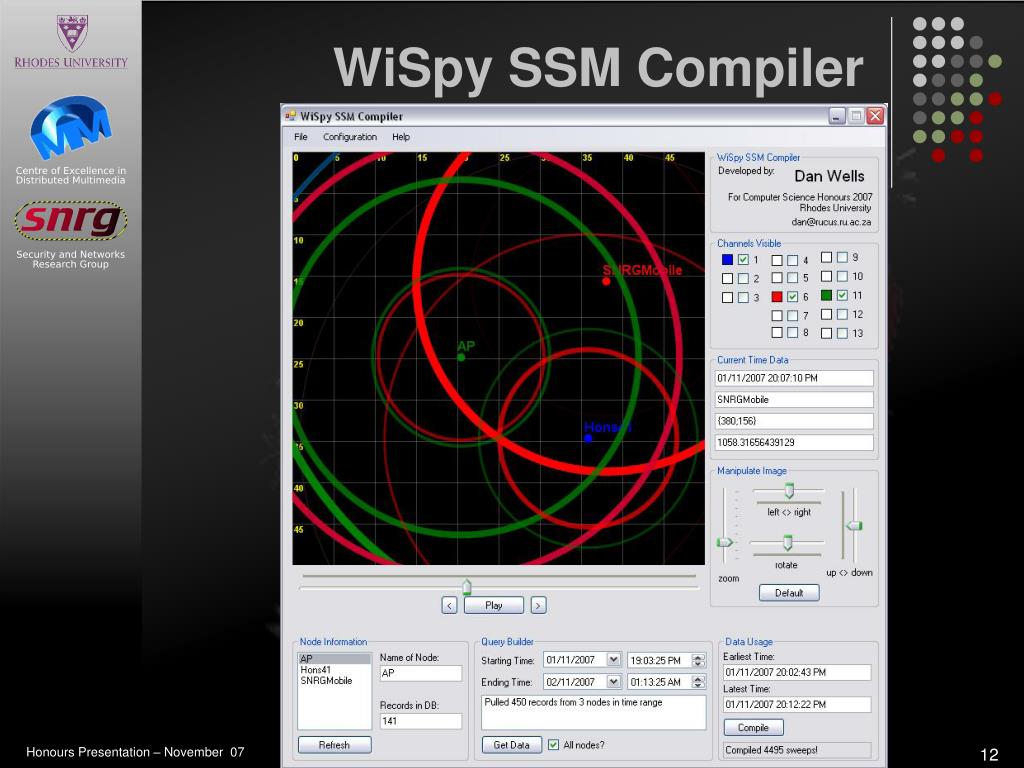Click the Latest Time field
The image size is (1024, 768).
tap(797, 705)
